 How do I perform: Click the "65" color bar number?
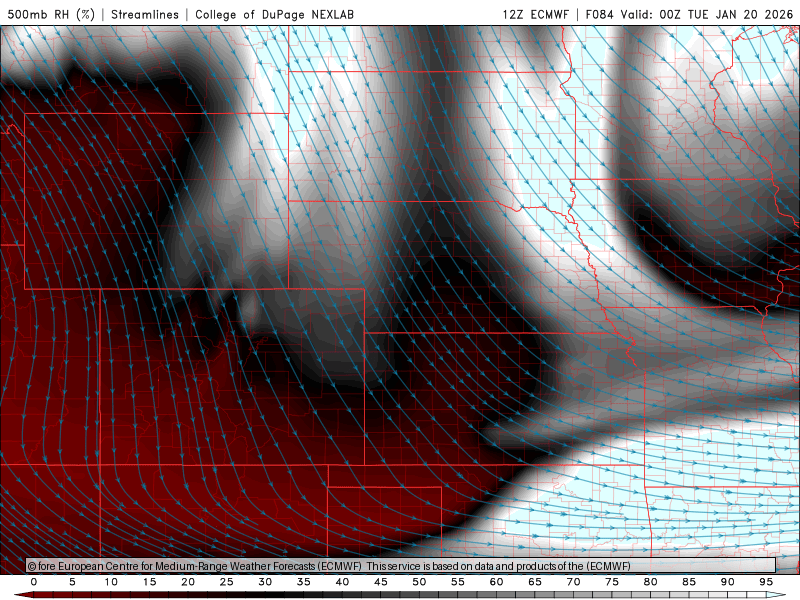tap(534, 582)
